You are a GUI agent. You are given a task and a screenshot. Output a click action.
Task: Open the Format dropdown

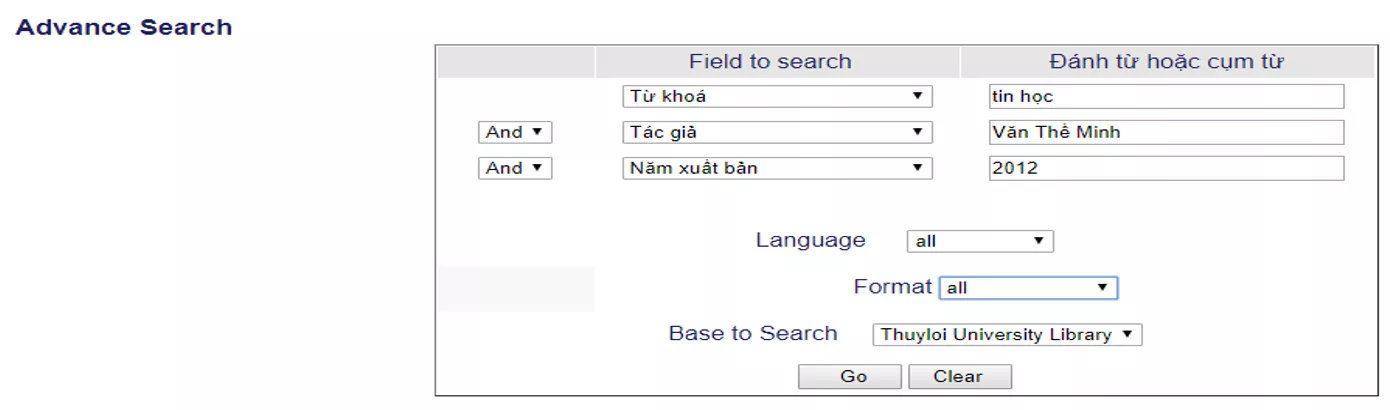click(x=1028, y=288)
